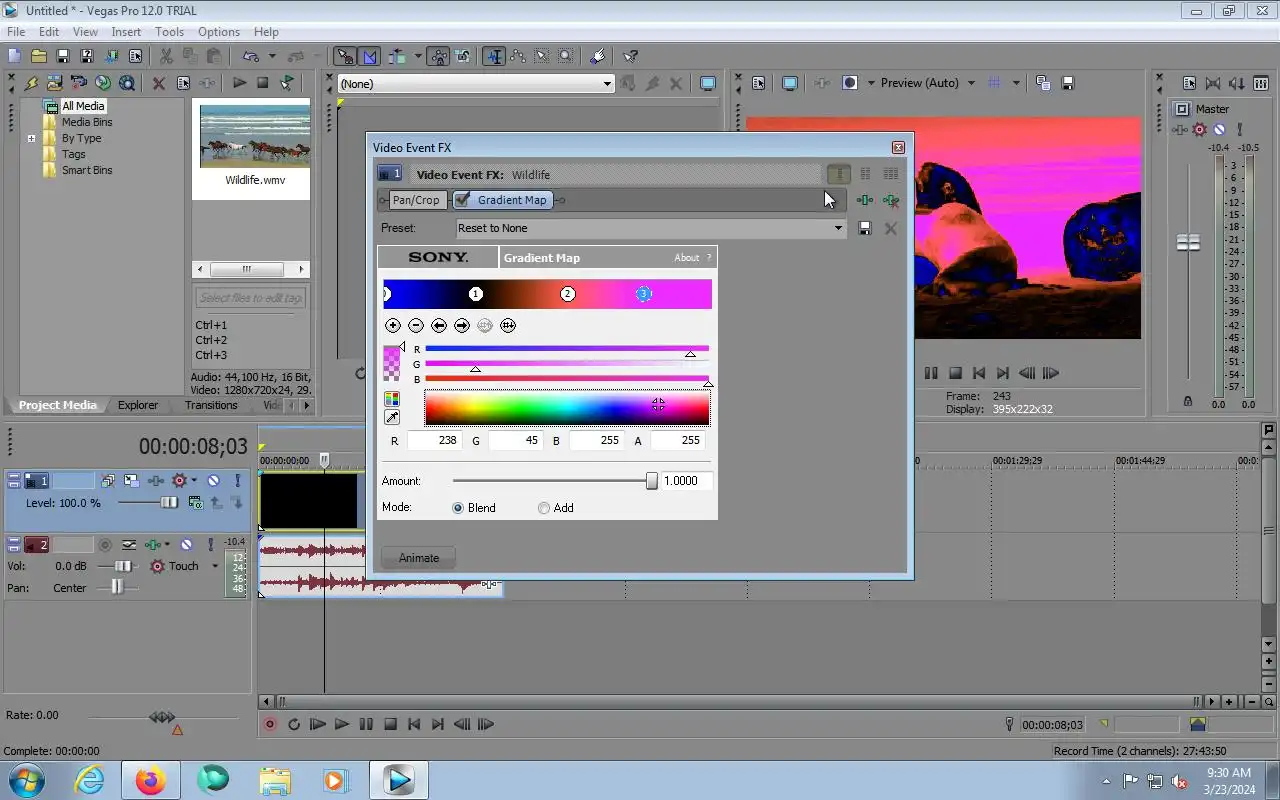The width and height of the screenshot is (1280, 800).
Task: Open the Preview (Auto) quality dropdown
Action: coord(970,83)
